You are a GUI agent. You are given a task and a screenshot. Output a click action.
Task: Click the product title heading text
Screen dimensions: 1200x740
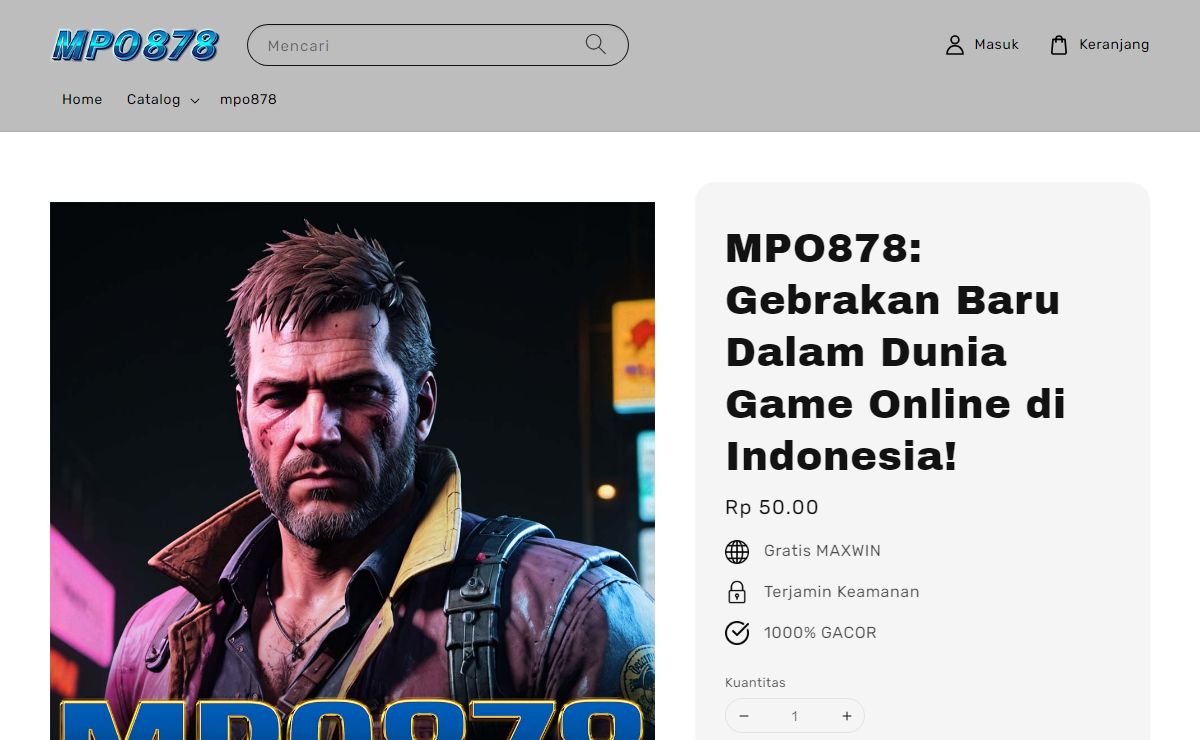click(x=895, y=351)
